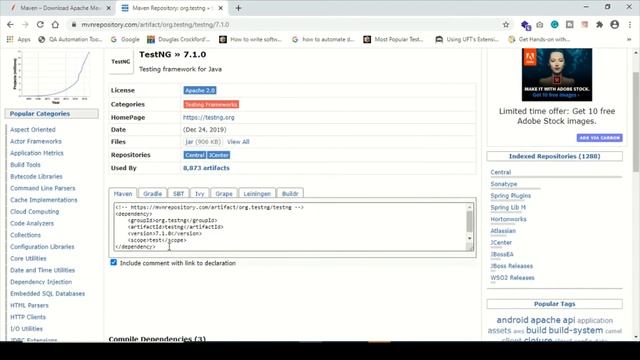Switch to the Maven Download Apache tab

click(x=60, y=8)
